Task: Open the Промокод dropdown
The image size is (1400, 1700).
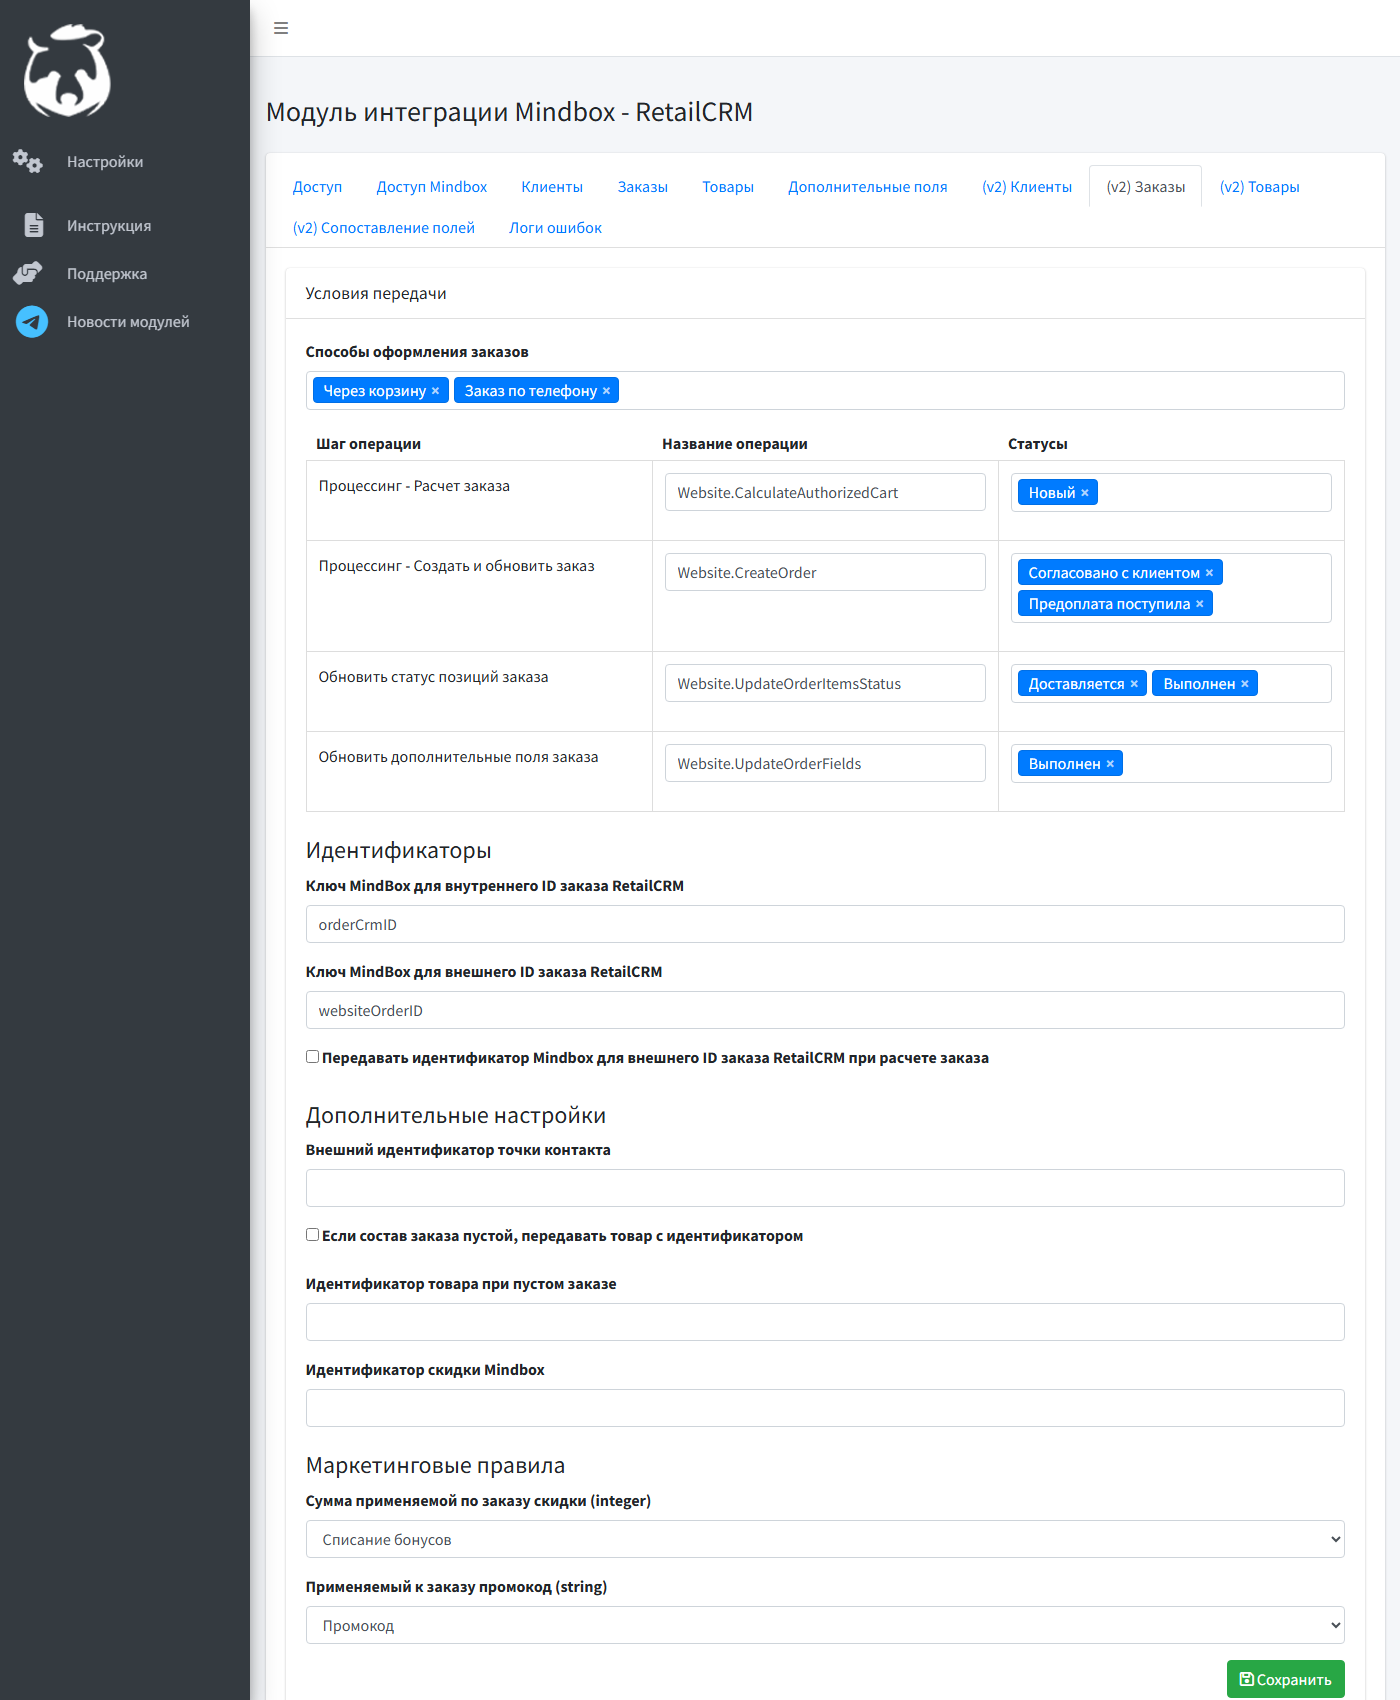Action: [x=825, y=1625]
